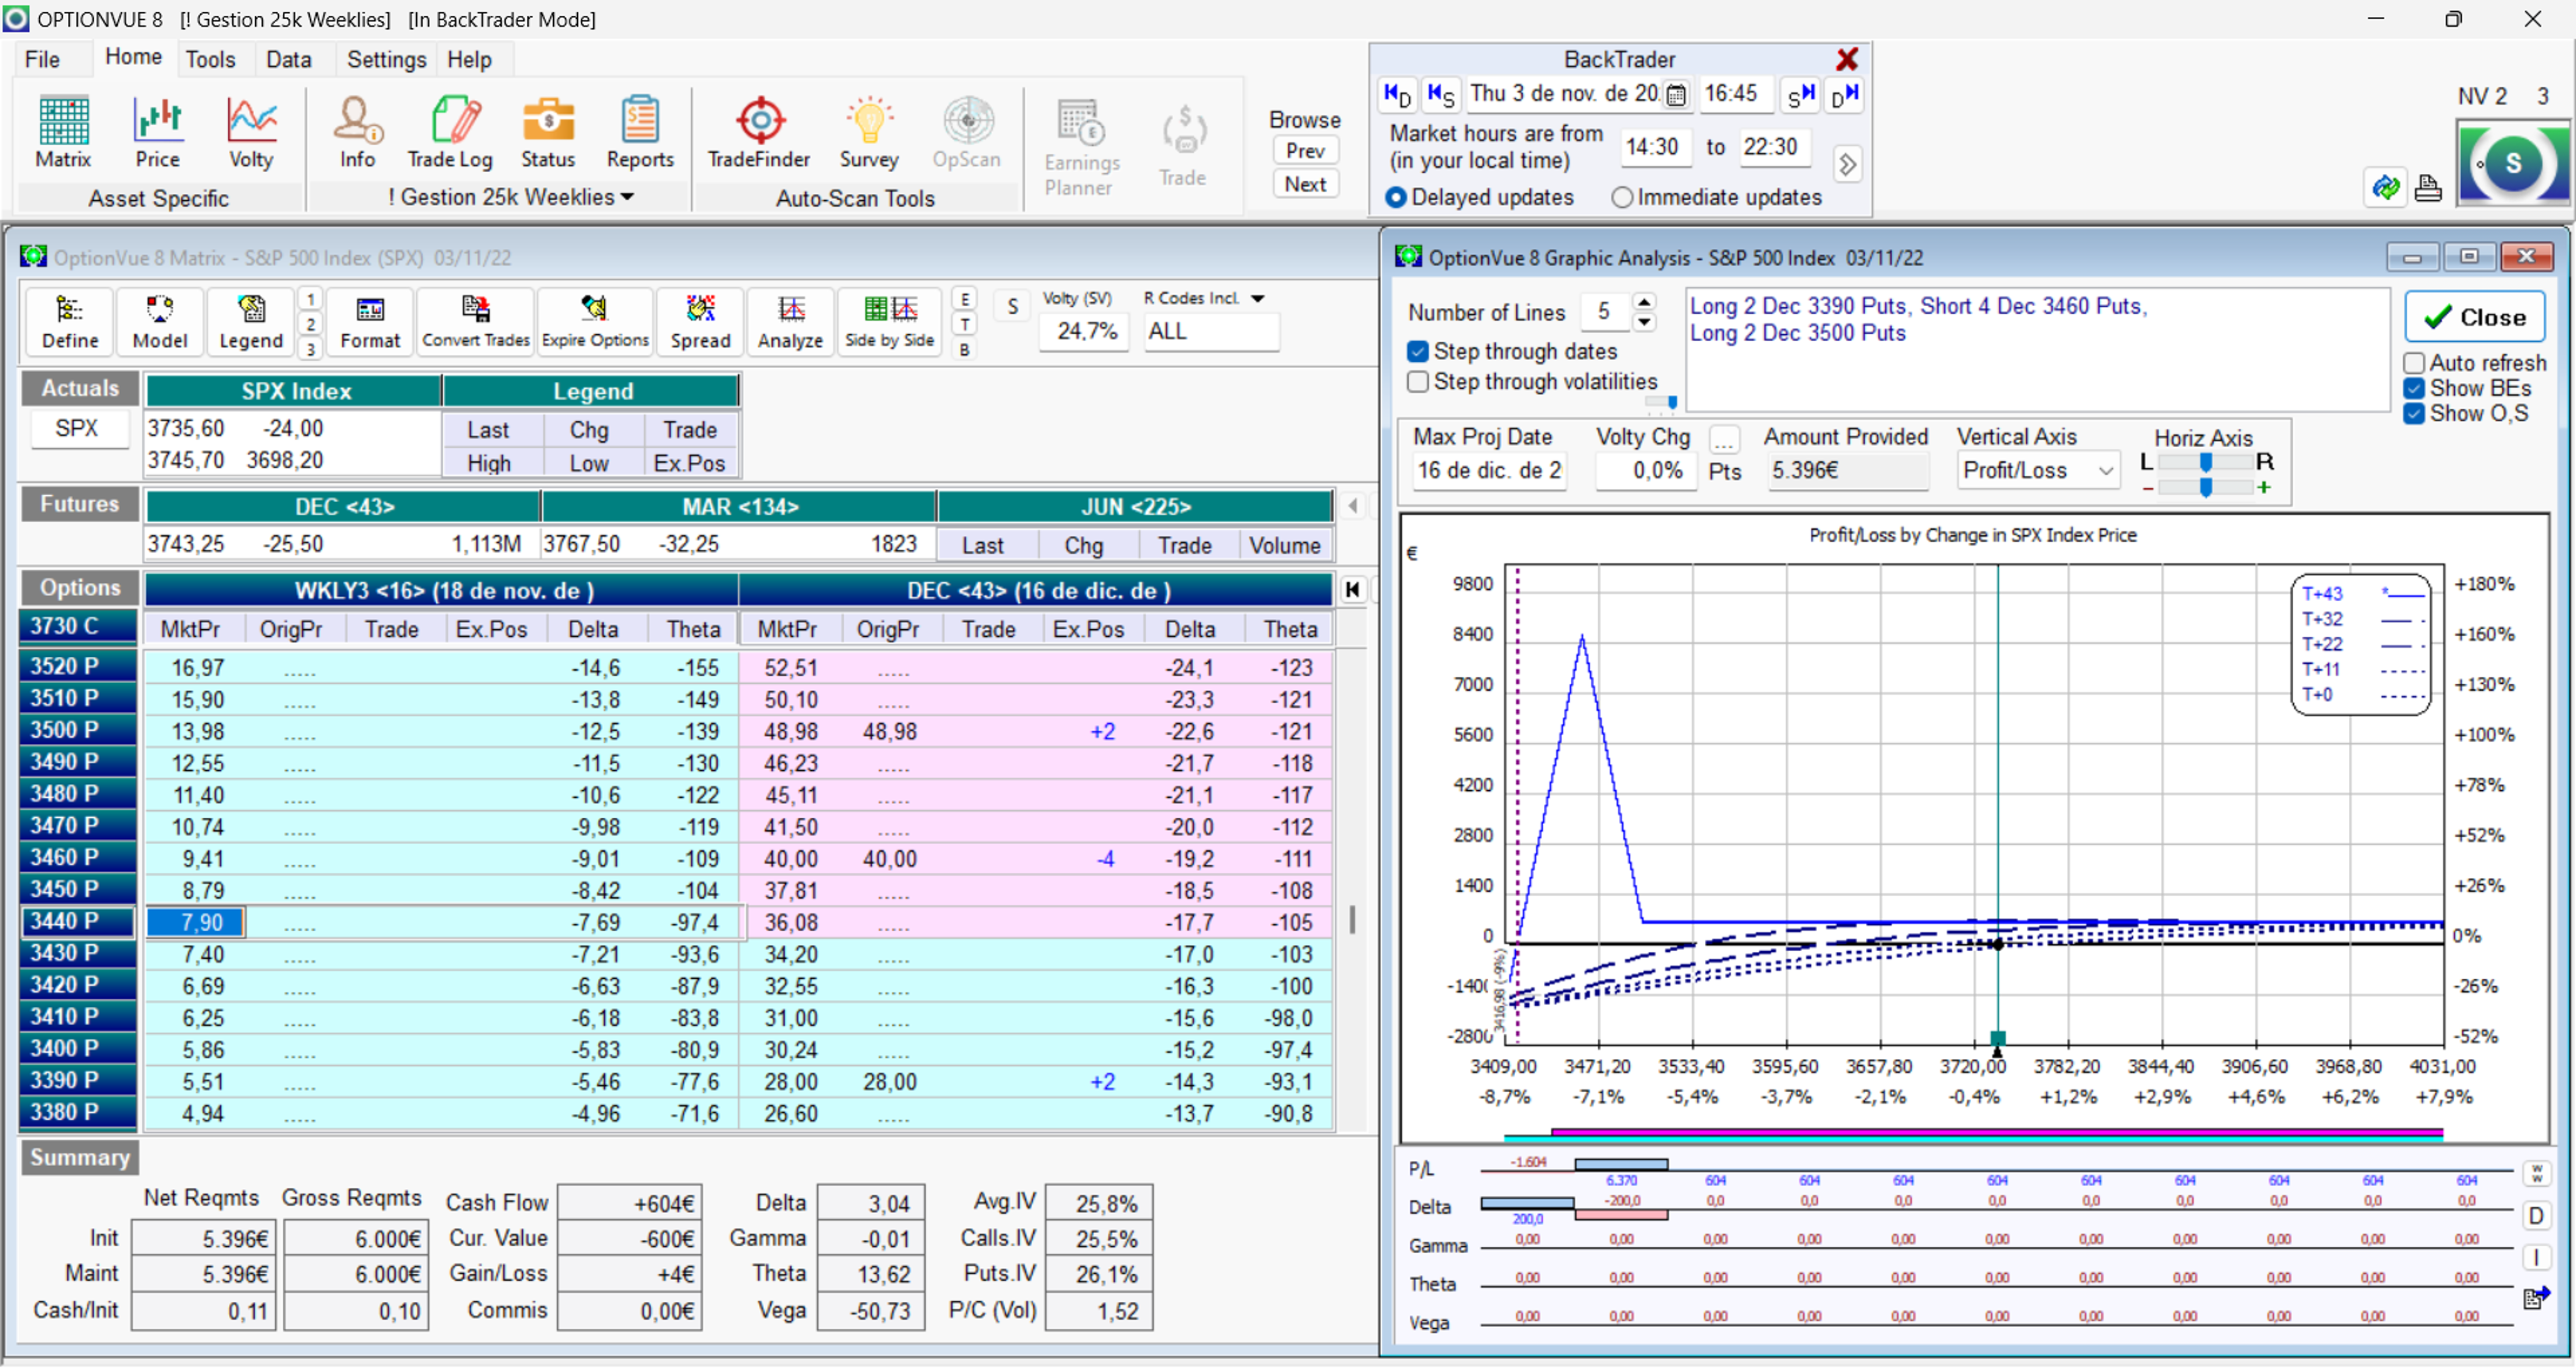Open the Volty chart tool
This screenshot has width=2576, height=1368.
[x=251, y=132]
